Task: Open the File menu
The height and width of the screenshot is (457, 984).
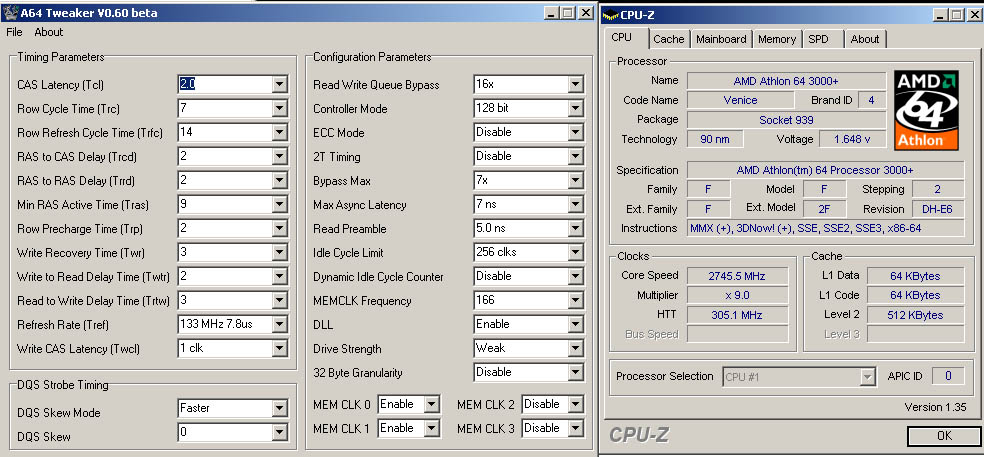Action: click(14, 32)
